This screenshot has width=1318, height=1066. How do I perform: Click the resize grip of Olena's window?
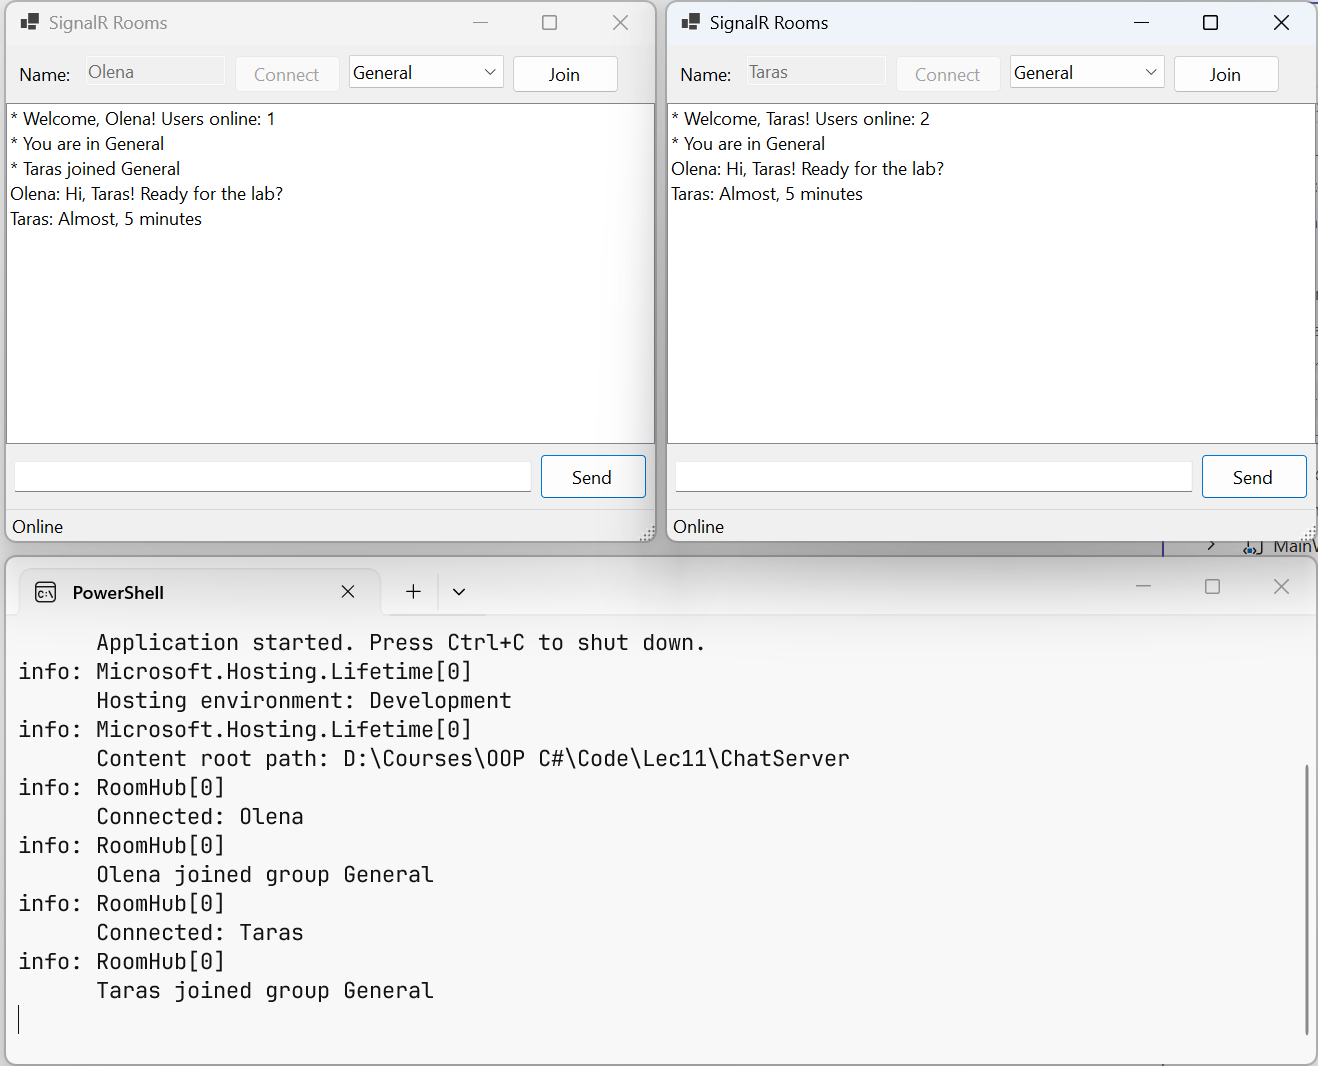coord(647,534)
